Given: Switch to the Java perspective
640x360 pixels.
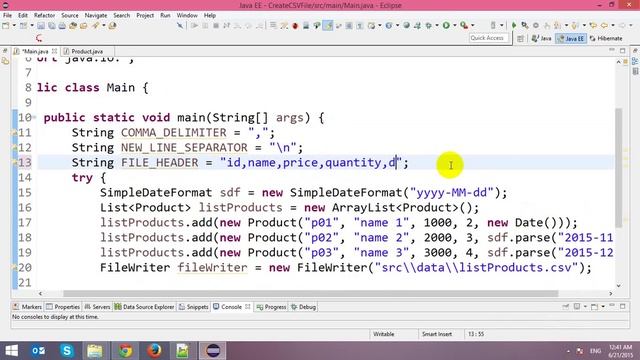Looking at the screenshot, I should tap(542, 38).
